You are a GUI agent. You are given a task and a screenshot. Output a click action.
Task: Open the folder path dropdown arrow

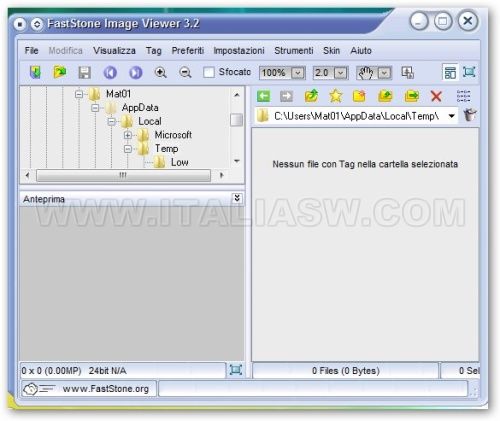pyautogui.click(x=451, y=116)
